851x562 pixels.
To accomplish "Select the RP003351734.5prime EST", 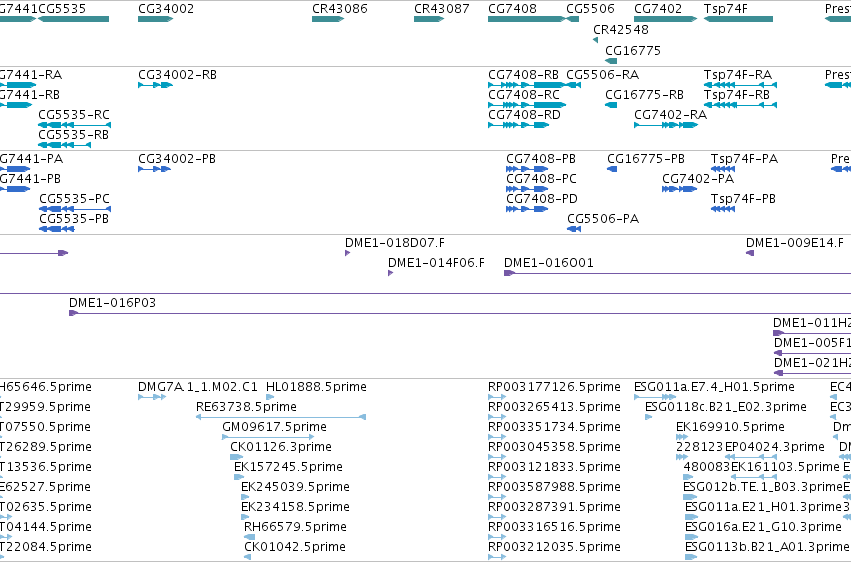I will [x=497, y=437].
